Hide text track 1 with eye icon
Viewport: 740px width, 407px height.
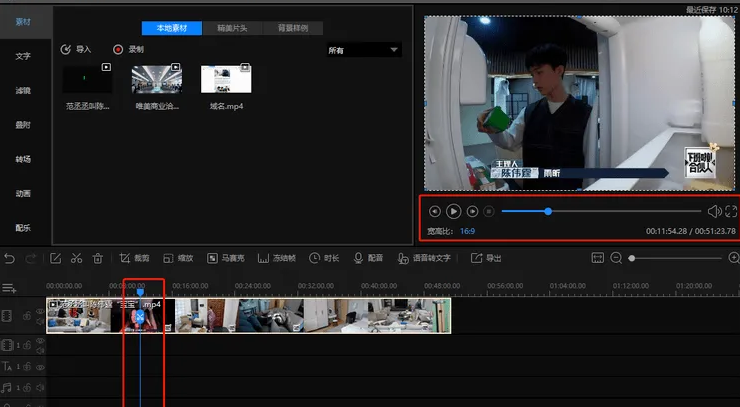(x=40, y=367)
